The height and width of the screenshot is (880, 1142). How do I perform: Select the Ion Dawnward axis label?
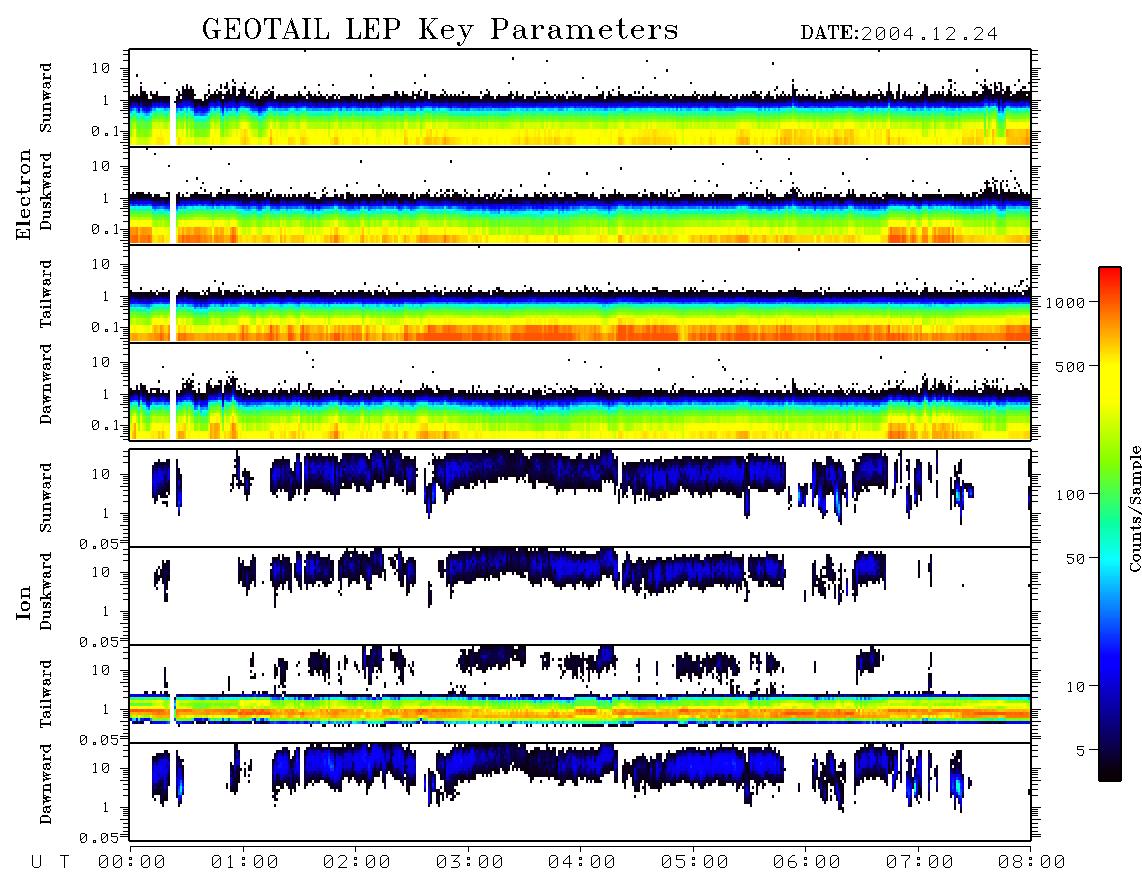point(46,784)
